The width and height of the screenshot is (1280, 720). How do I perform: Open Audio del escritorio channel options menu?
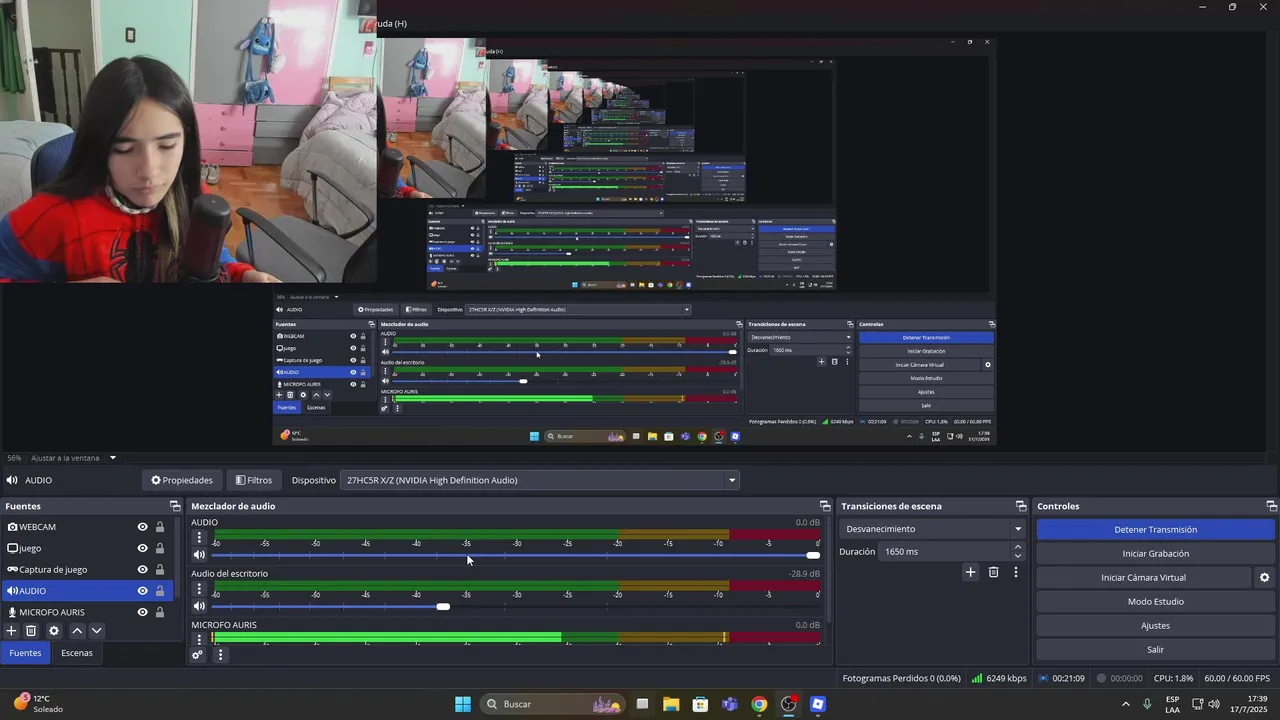tap(199, 589)
